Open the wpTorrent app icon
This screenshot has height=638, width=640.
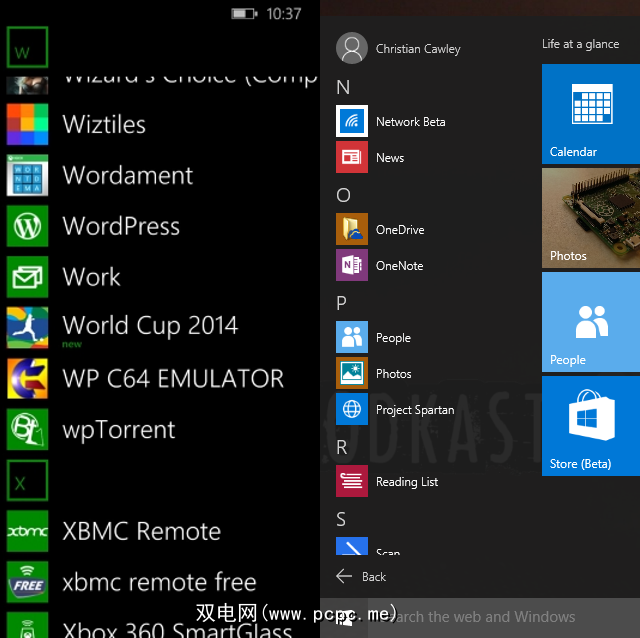27,429
